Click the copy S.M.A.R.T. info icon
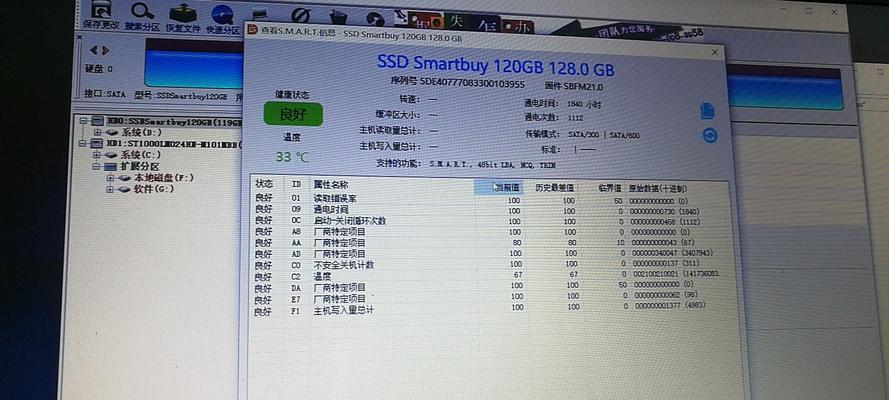 pyautogui.click(x=707, y=110)
